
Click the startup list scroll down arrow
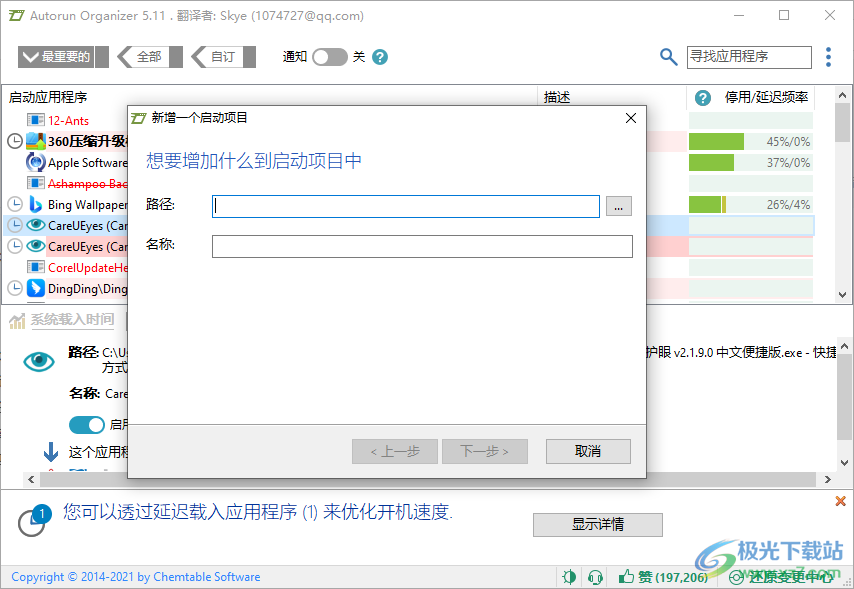click(x=843, y=295)
